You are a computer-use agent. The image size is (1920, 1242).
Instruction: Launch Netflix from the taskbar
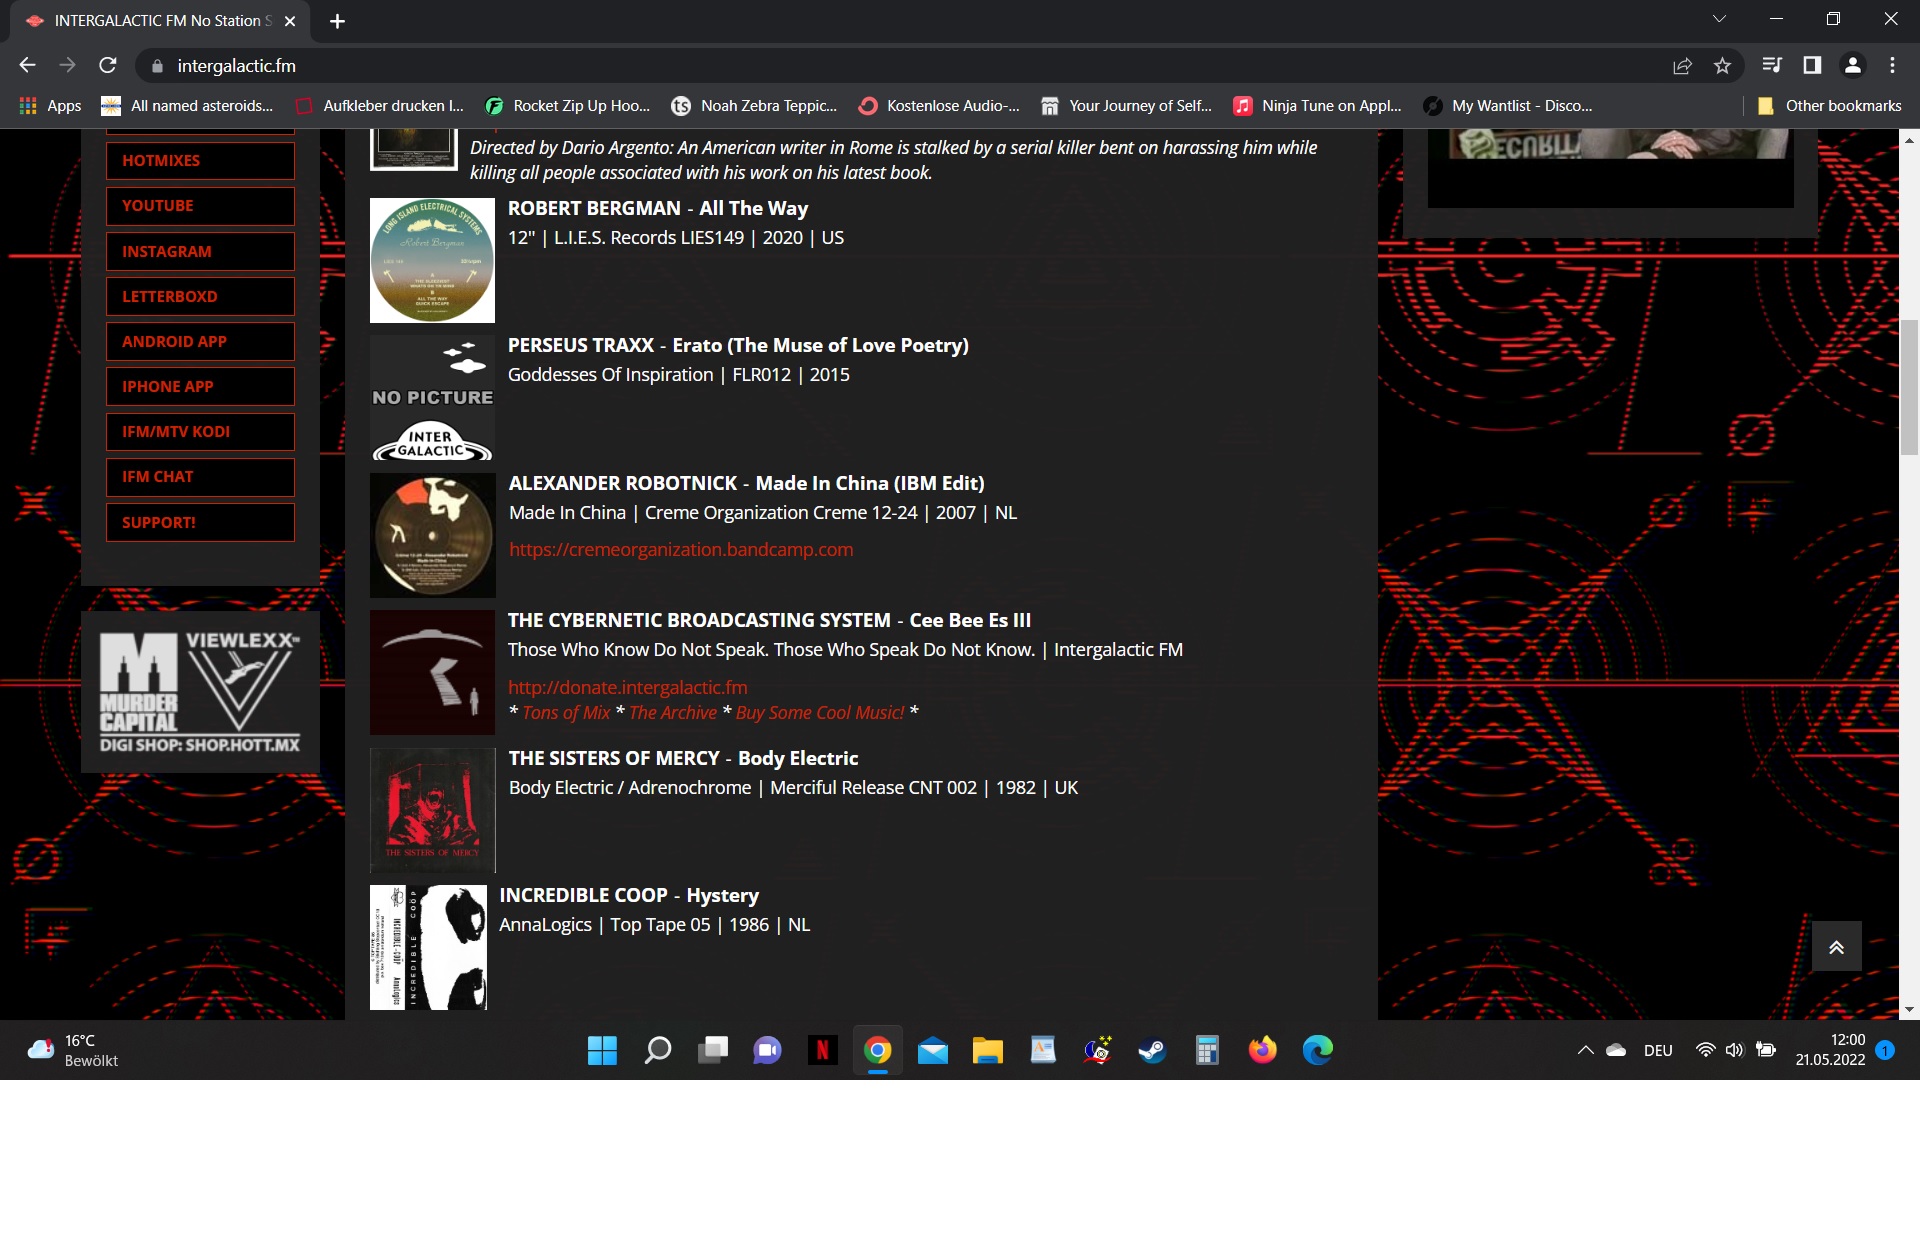click(x=822, y=1050)
